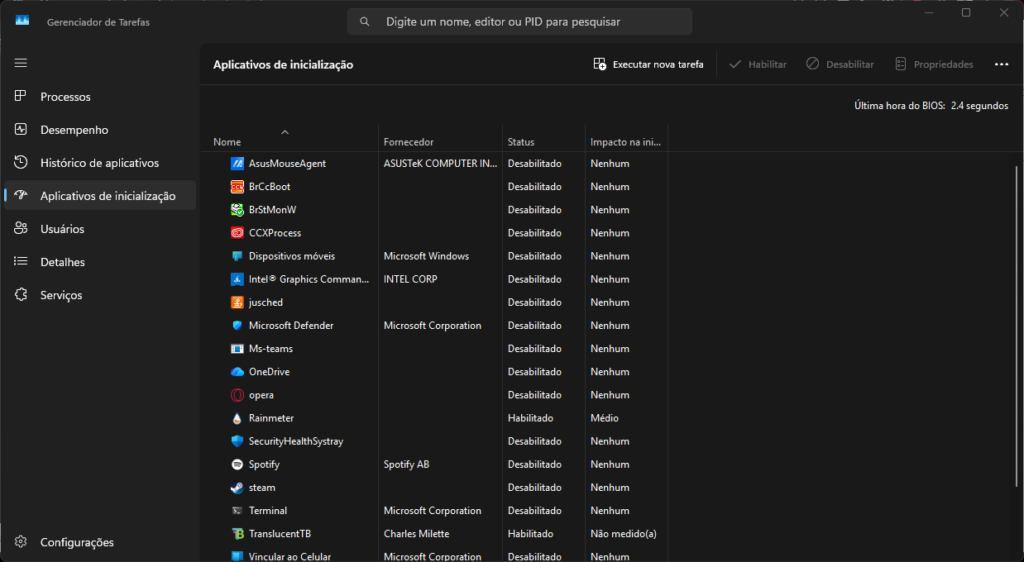Click the search box field

point(520,22)
